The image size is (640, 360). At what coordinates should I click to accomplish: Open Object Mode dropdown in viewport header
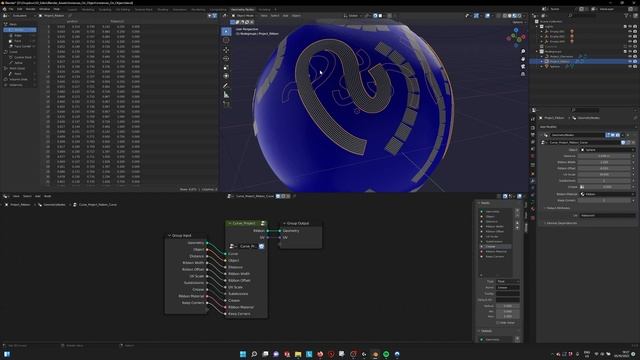pos(245,16)
